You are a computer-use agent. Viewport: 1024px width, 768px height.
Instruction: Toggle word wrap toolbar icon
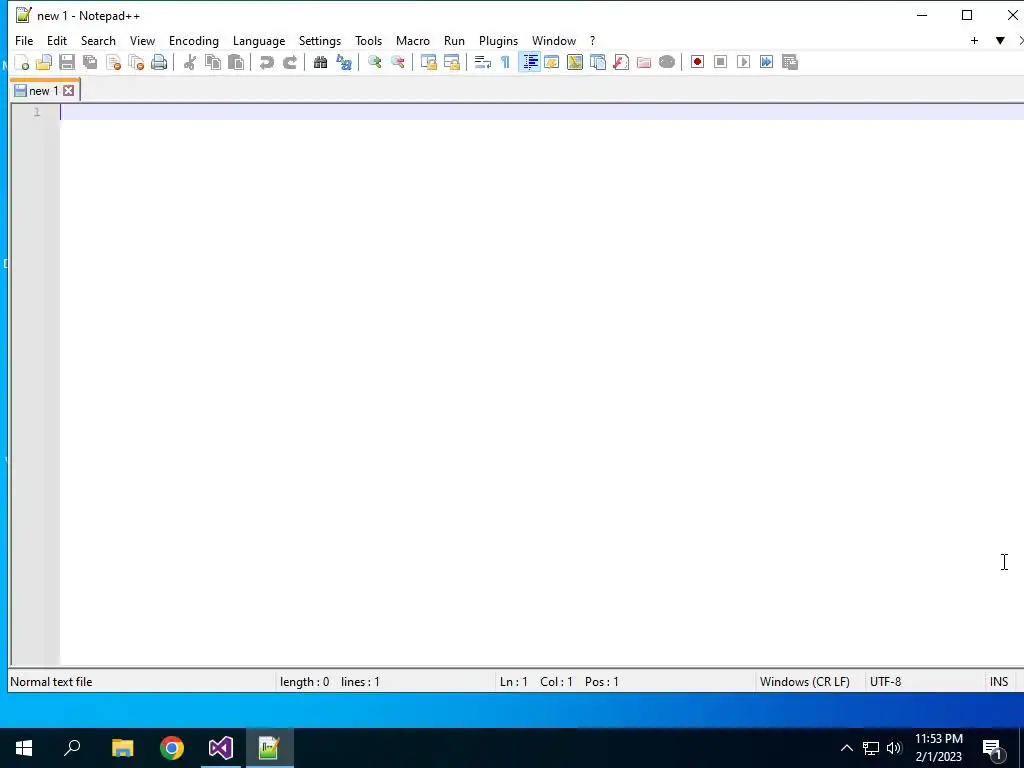click(483, 62)
